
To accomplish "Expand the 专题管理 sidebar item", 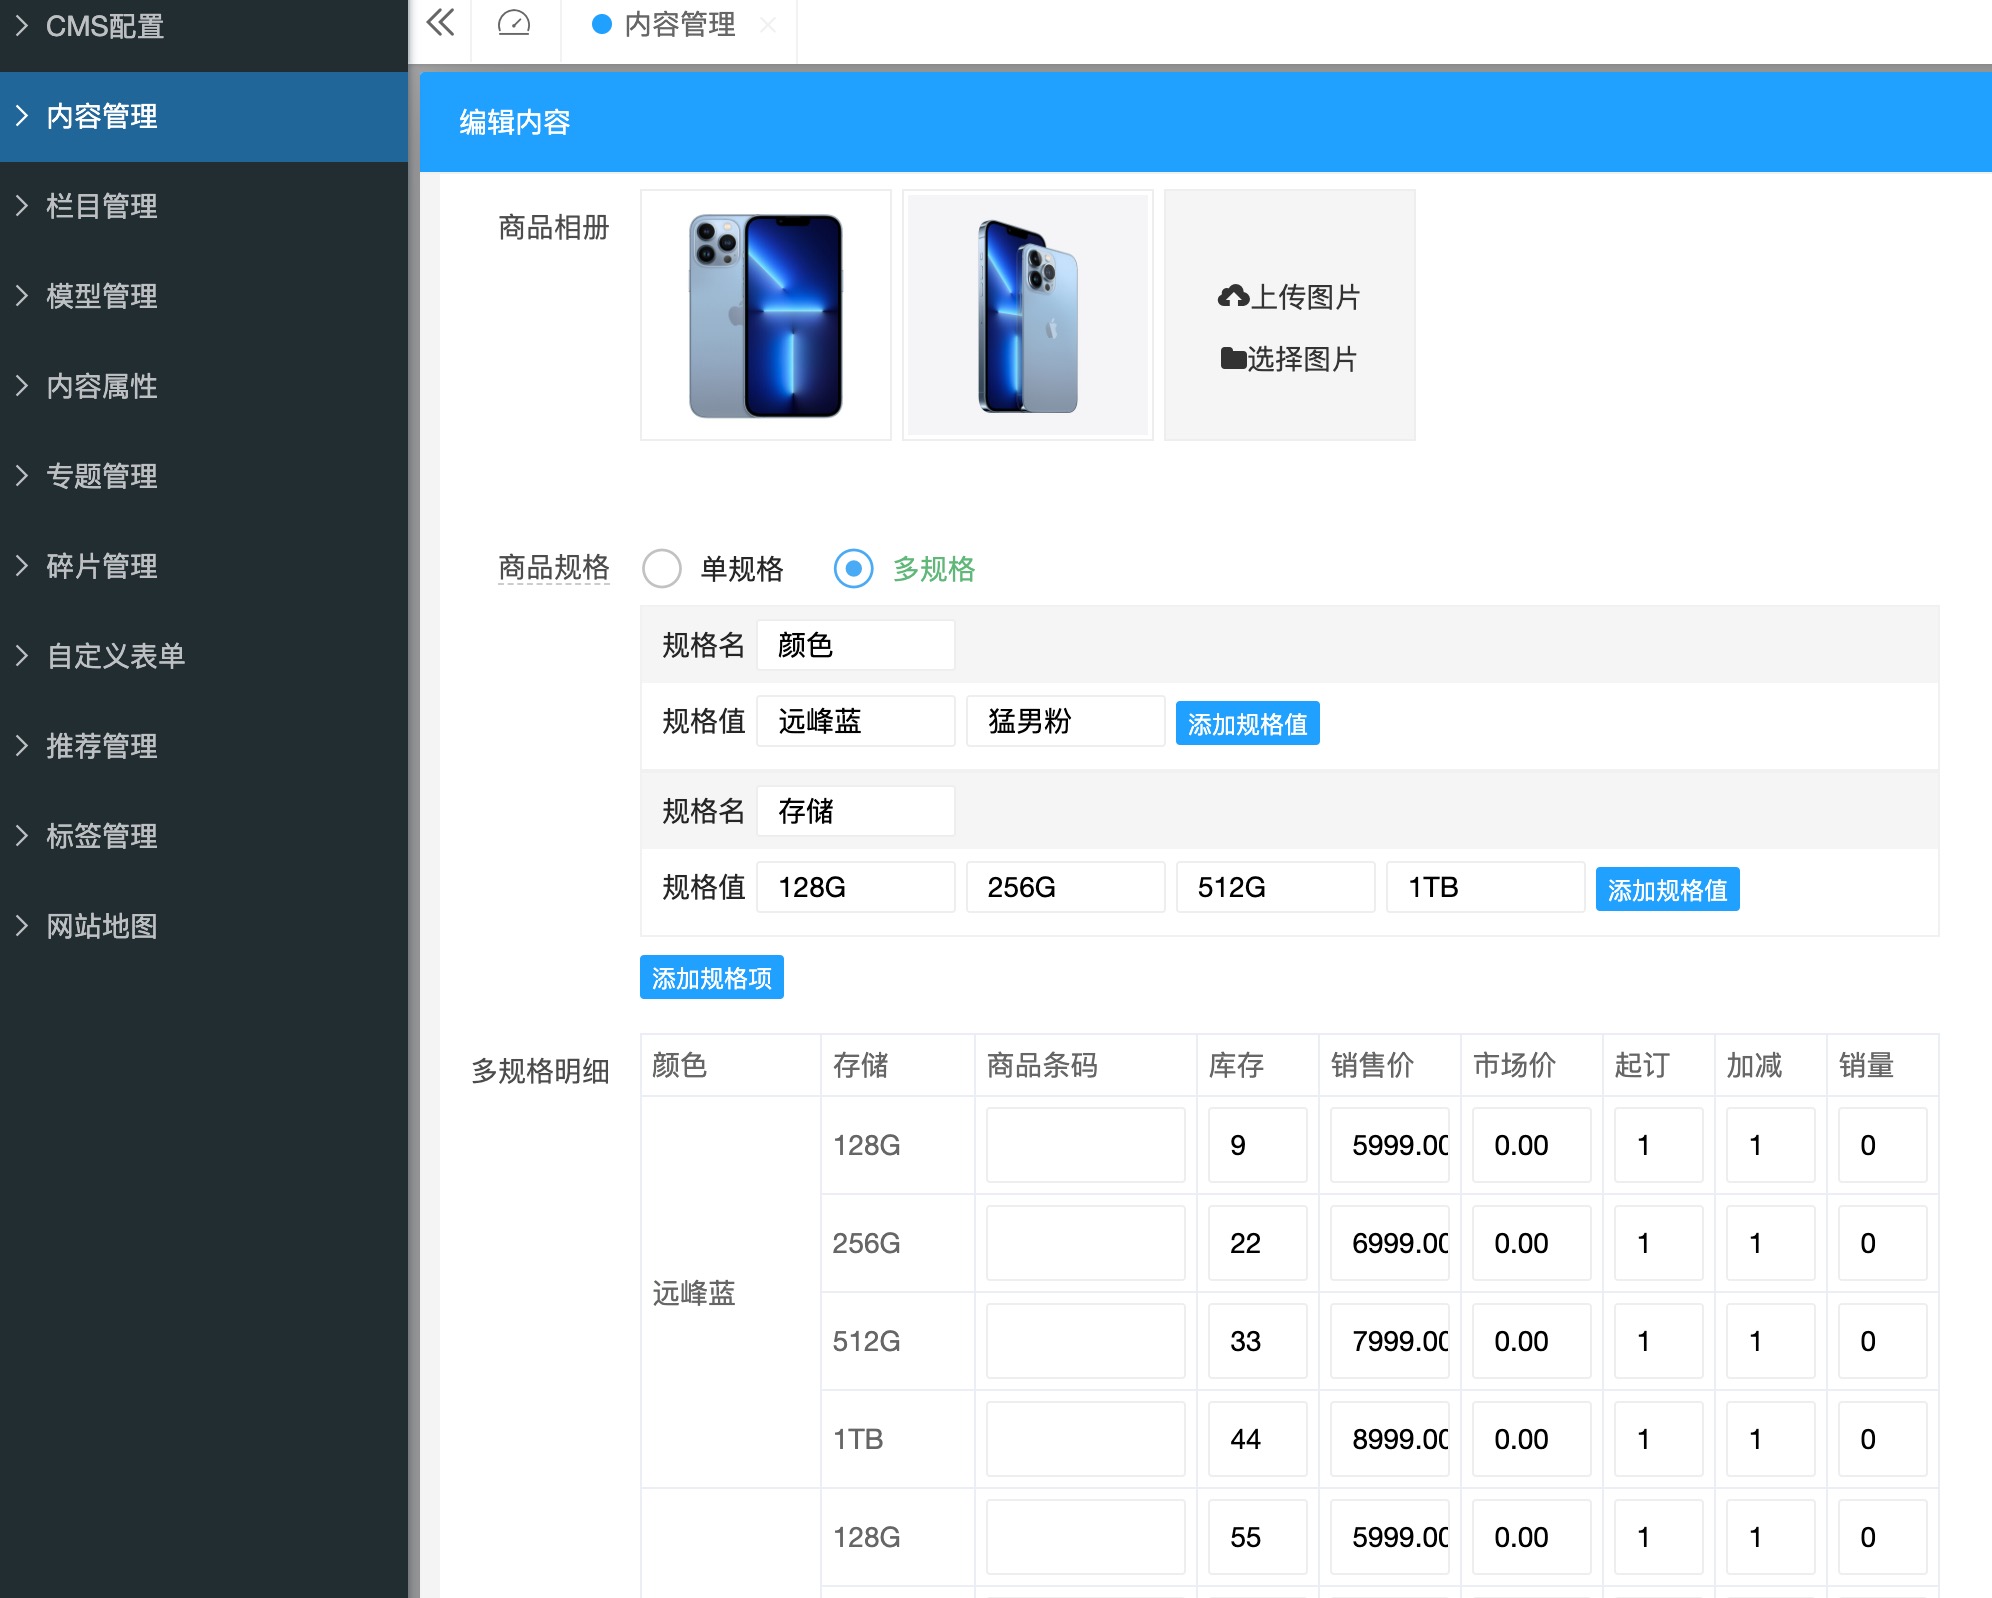I will click(x=204, y=476).
